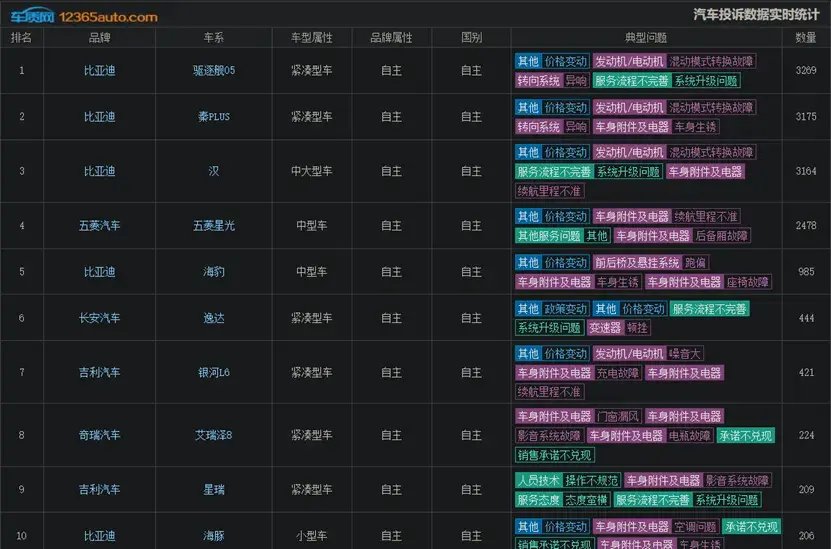
Task: Select the 充电故障 tag
Action: [x=618, y=373]
